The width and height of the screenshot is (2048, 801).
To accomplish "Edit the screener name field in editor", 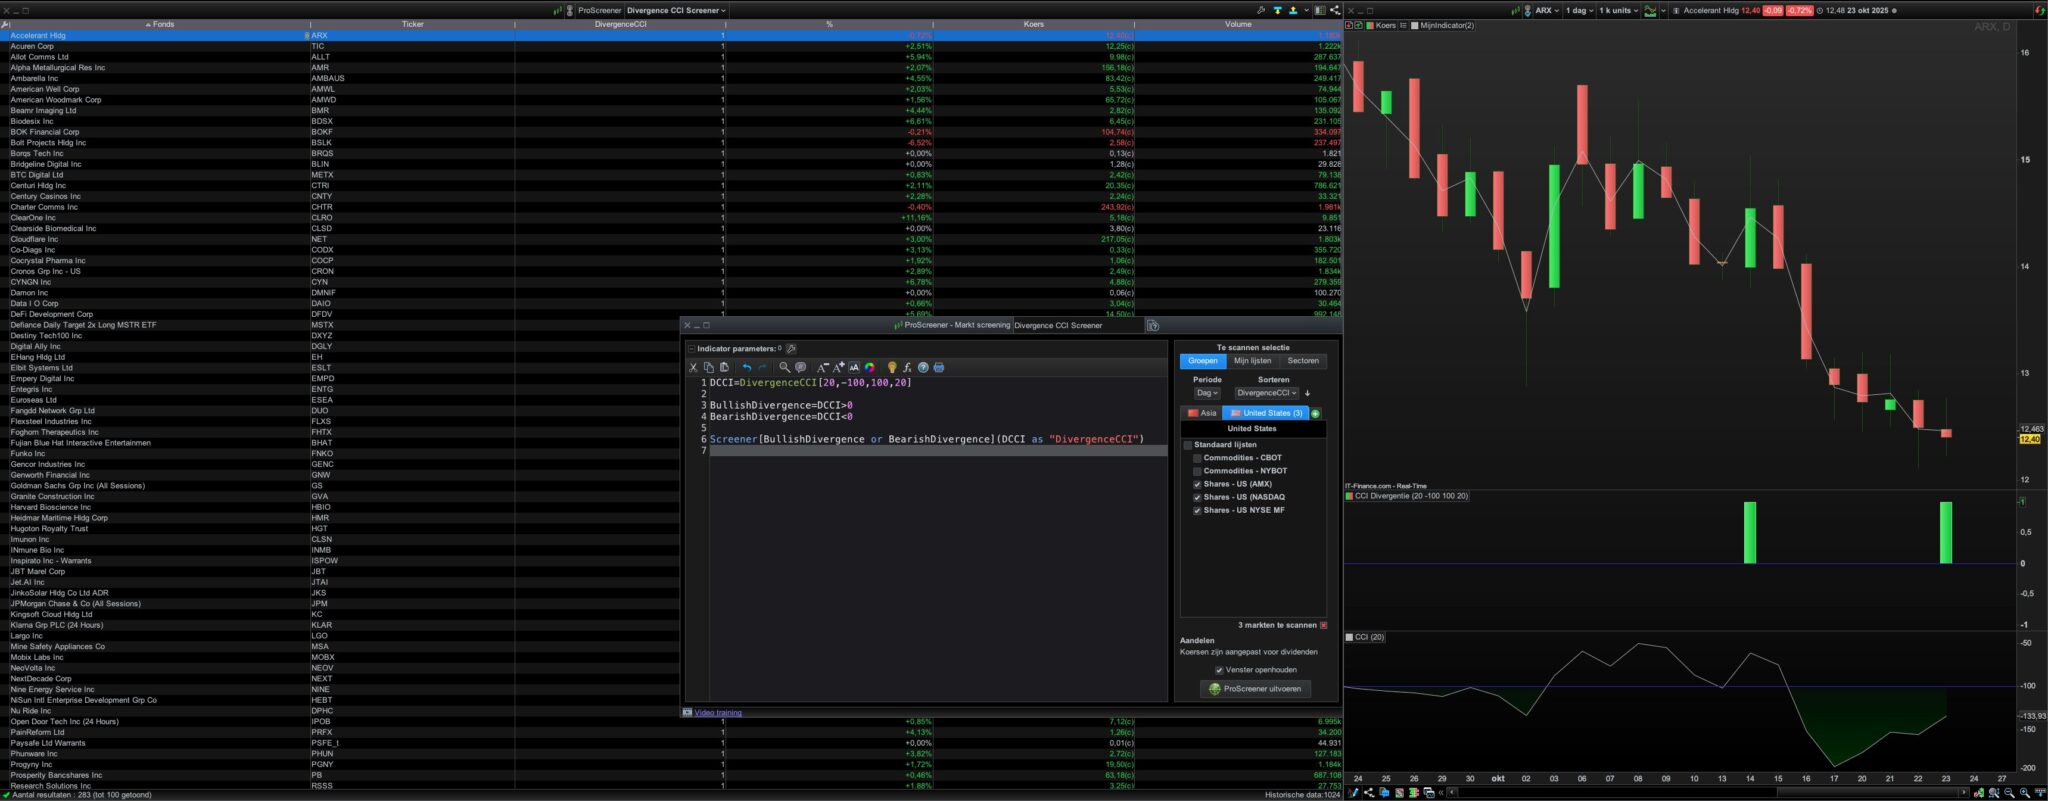I will [1077, 325].
